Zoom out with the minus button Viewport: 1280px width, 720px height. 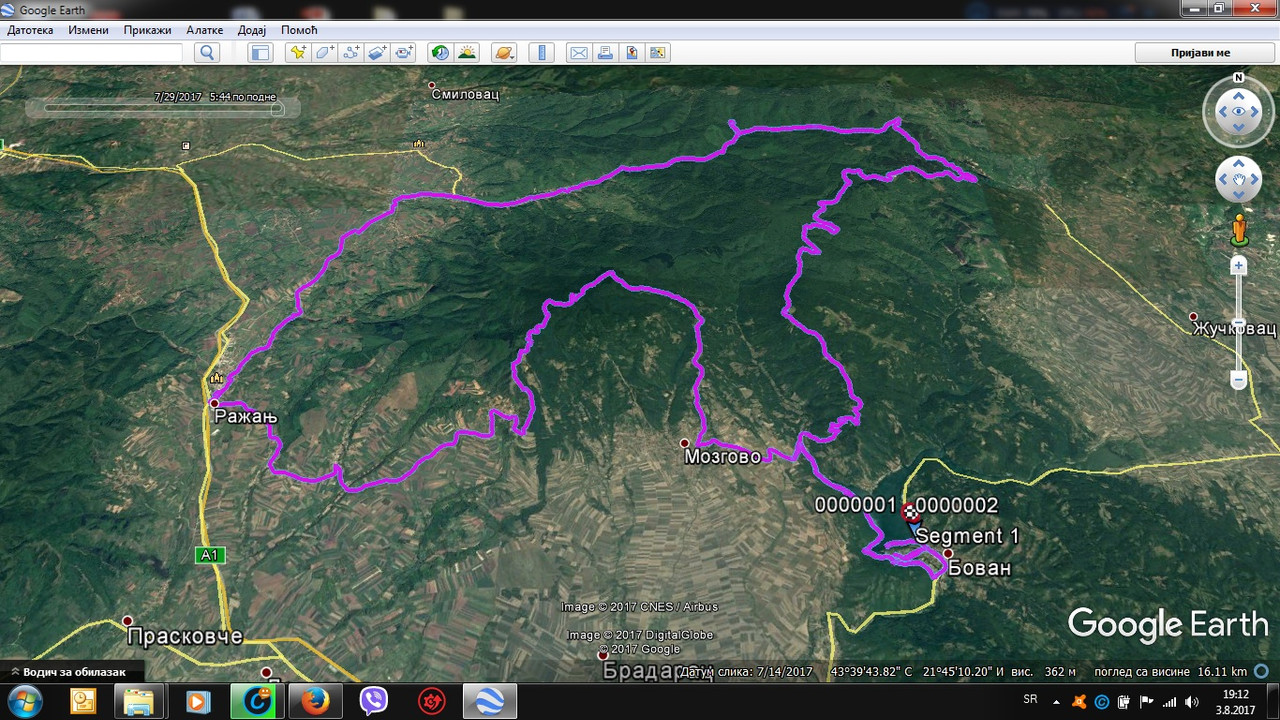pyautogui.click(x=1239, y=380)
